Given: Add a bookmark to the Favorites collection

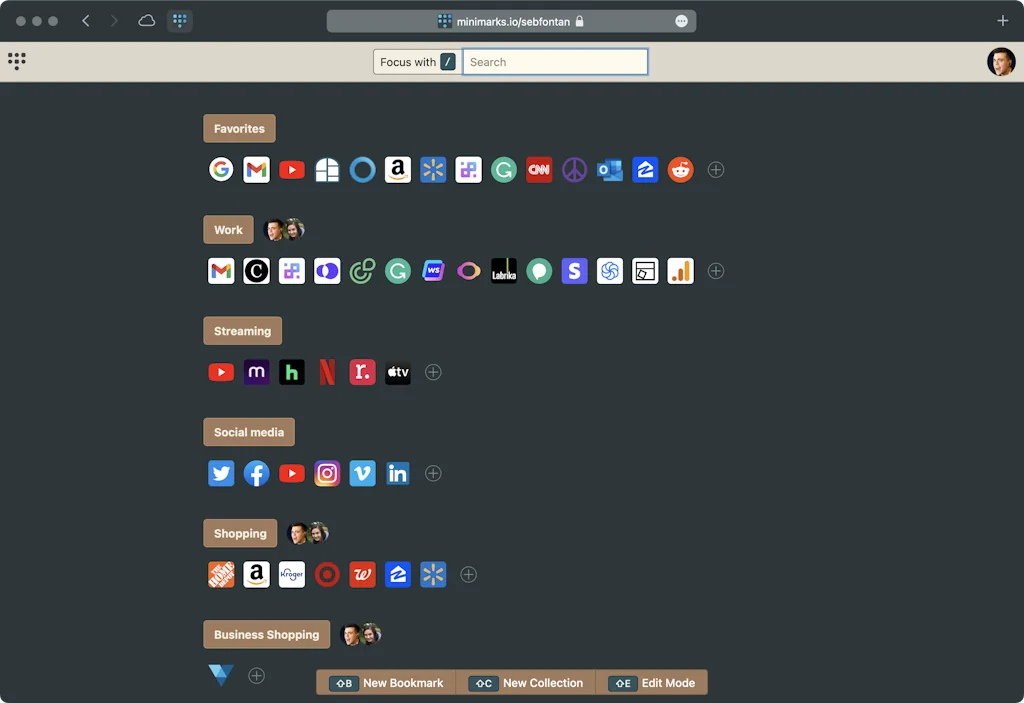Looking at the screenshot, I should coord(716,170).
